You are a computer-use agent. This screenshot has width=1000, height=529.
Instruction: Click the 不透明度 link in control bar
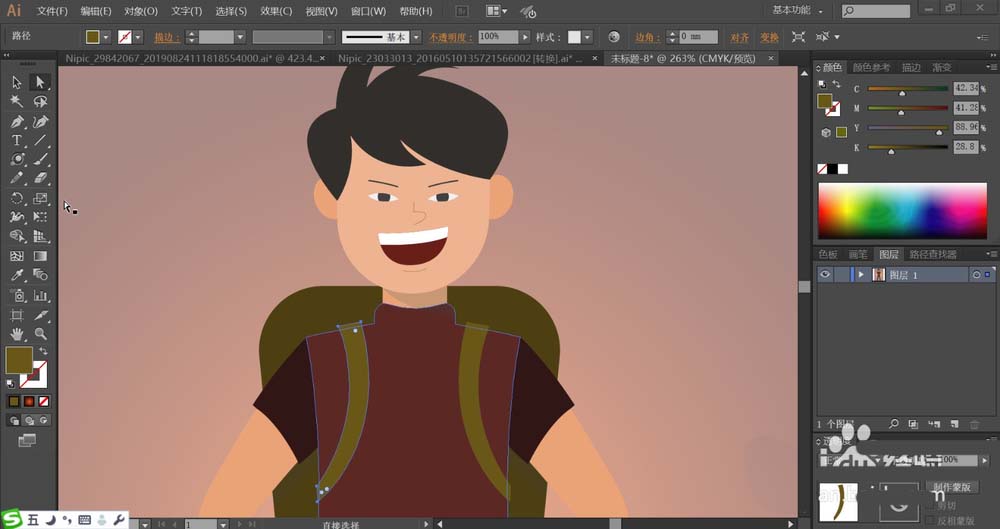pos(450,38)
